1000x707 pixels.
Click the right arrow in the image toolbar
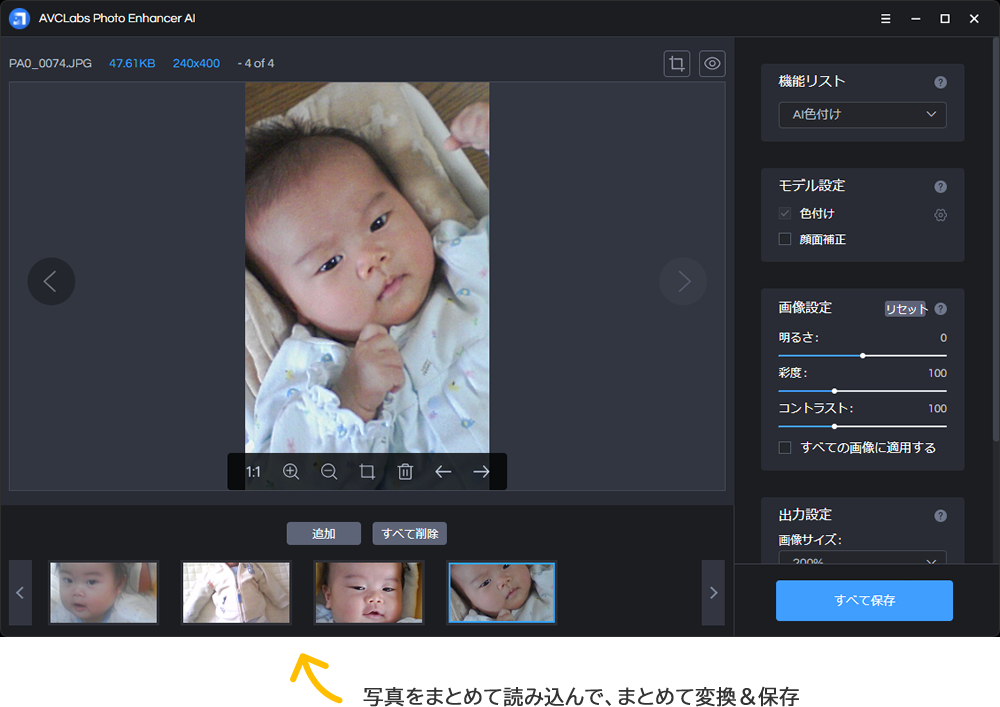[481, 472]
